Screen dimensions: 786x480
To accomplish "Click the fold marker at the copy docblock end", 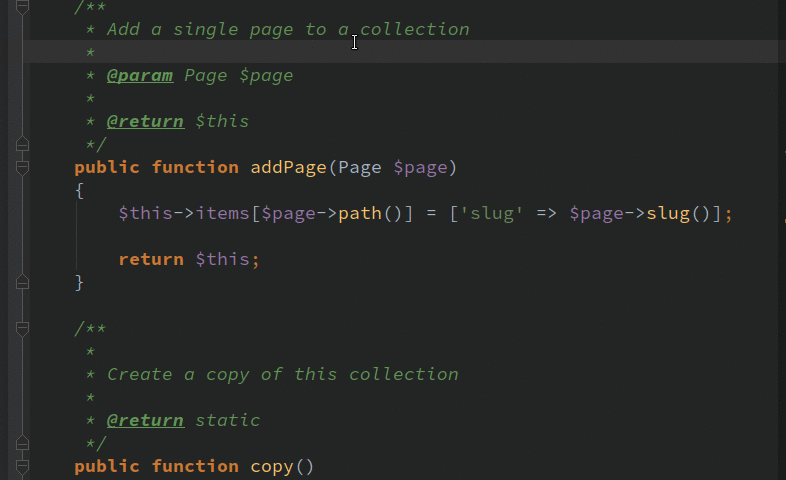I will [x=22, y=443].
